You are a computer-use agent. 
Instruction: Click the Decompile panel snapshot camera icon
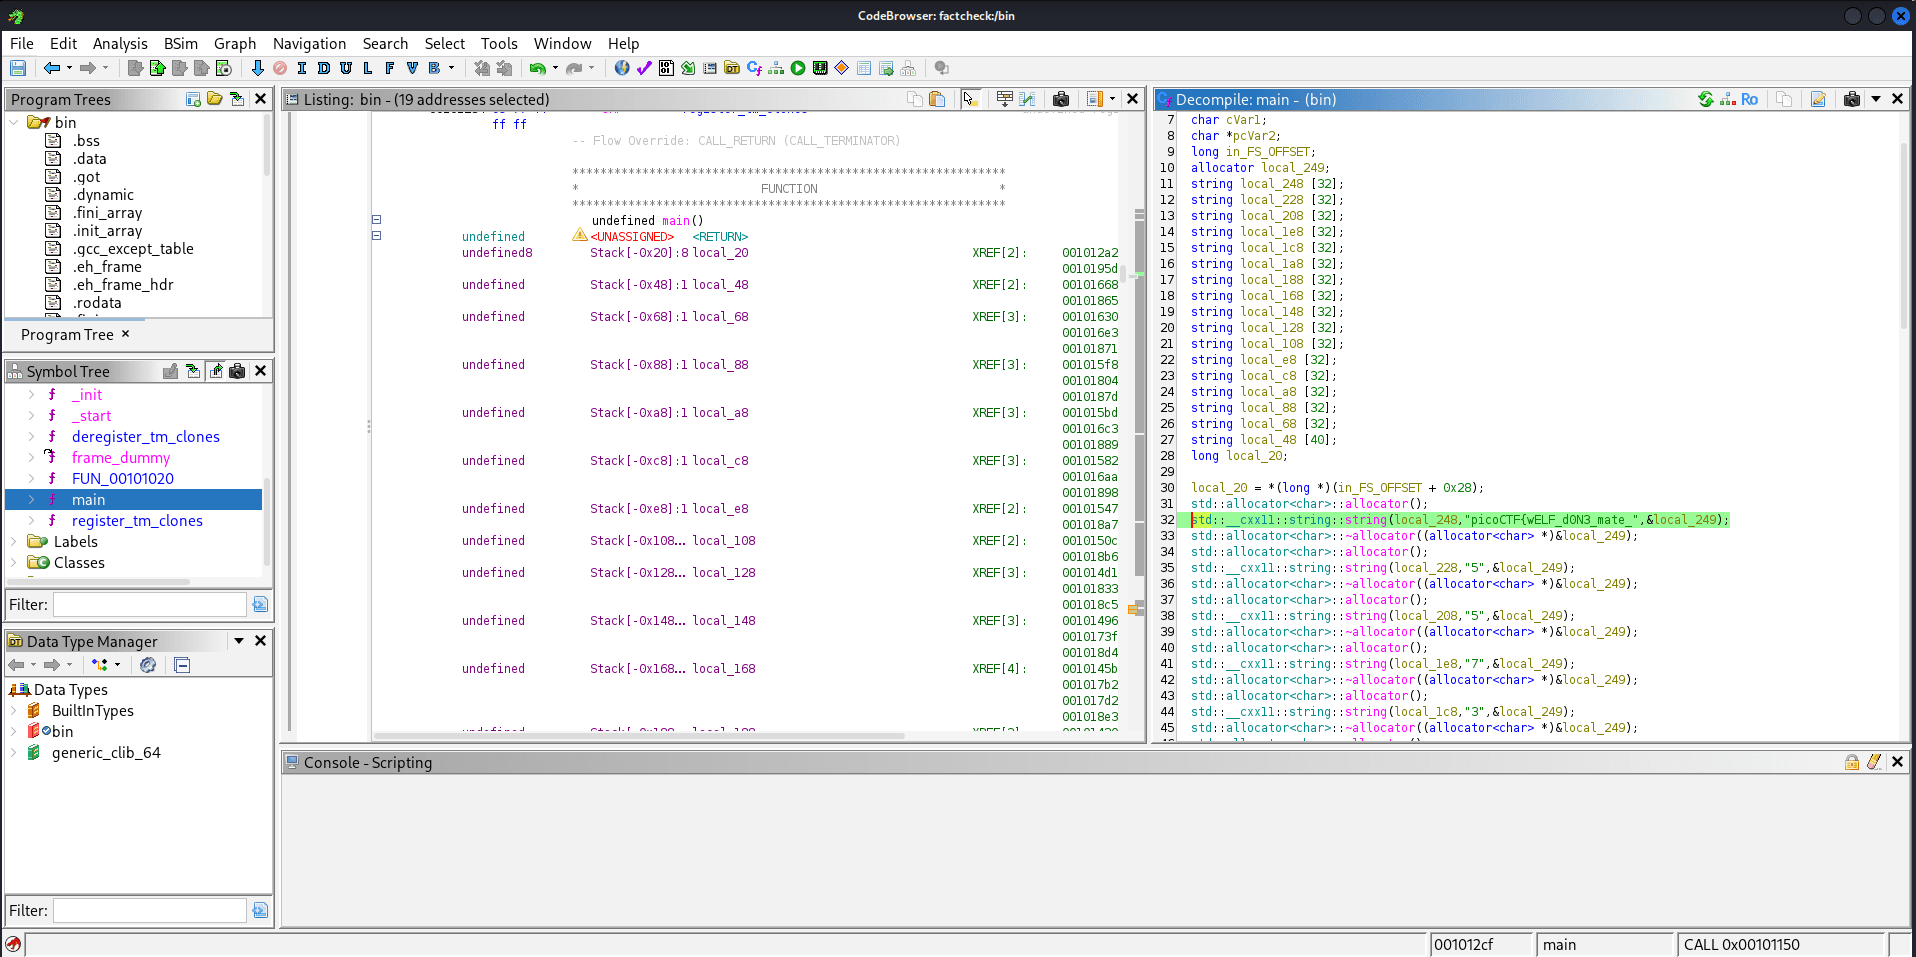click(1852, 99)
